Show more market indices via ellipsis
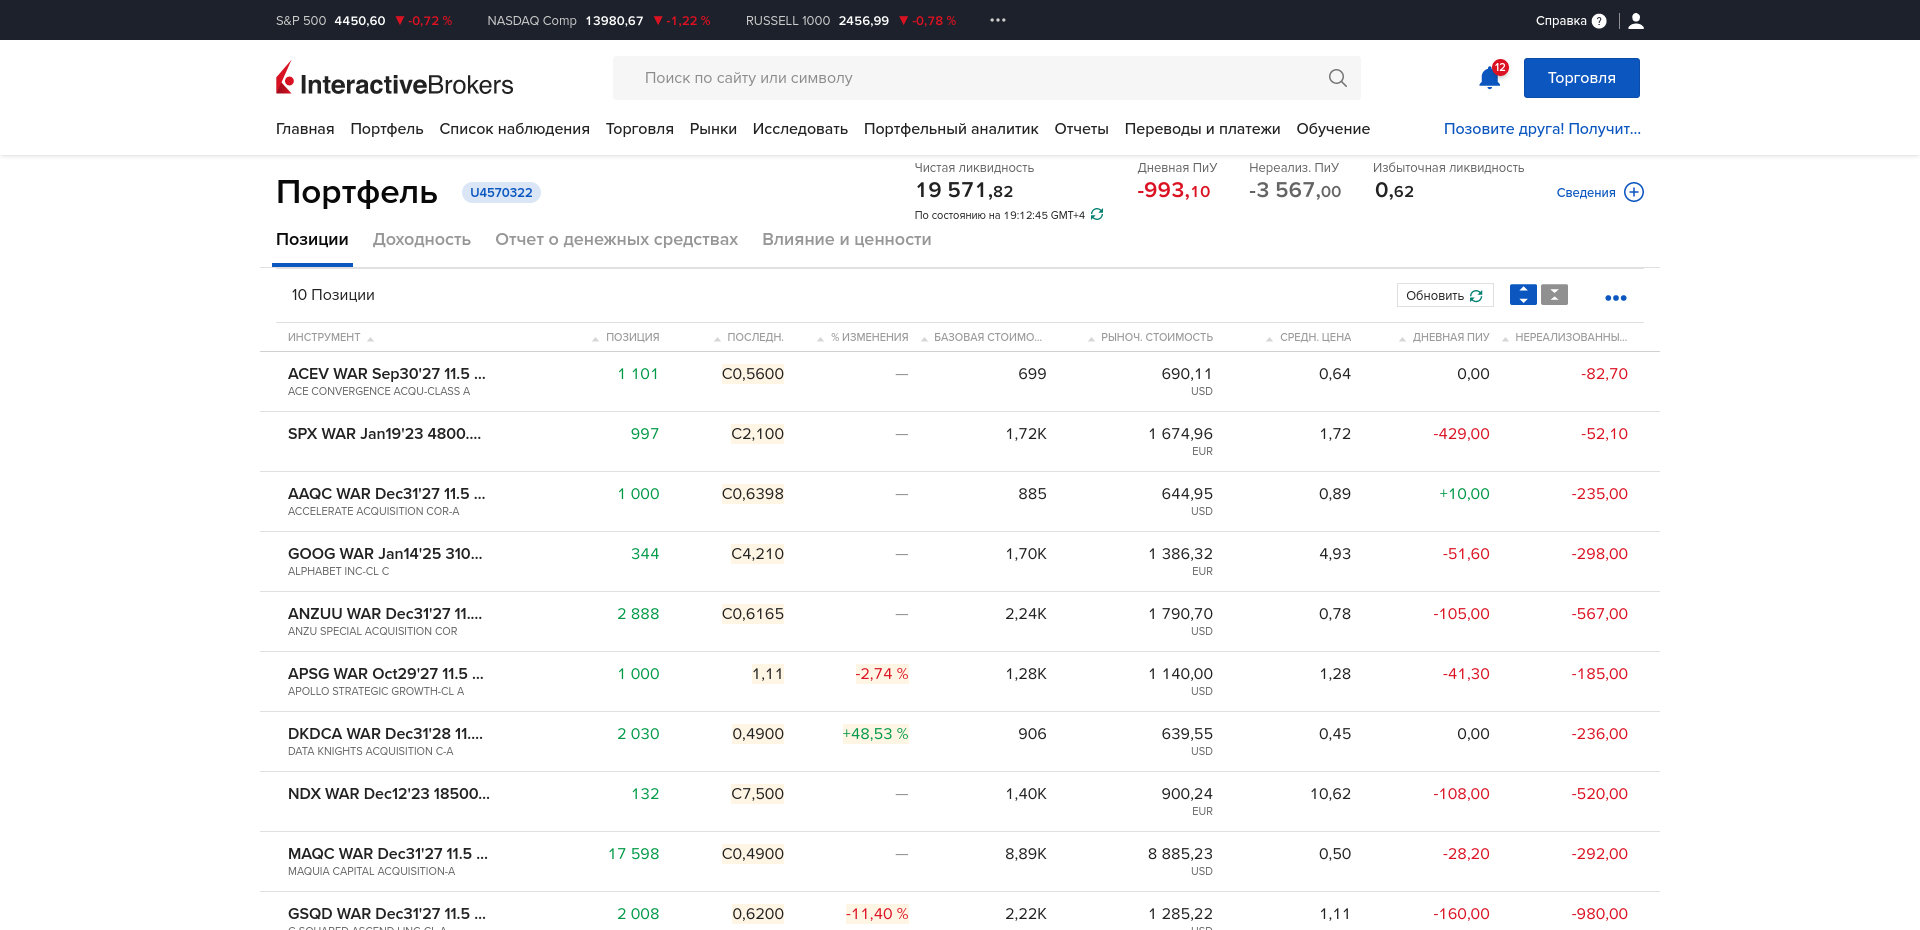 [x=998, y=20]
